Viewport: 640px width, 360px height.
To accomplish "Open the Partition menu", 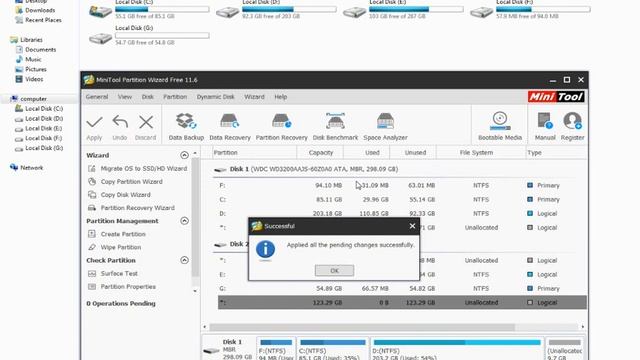I will click(x=175, y=97).
